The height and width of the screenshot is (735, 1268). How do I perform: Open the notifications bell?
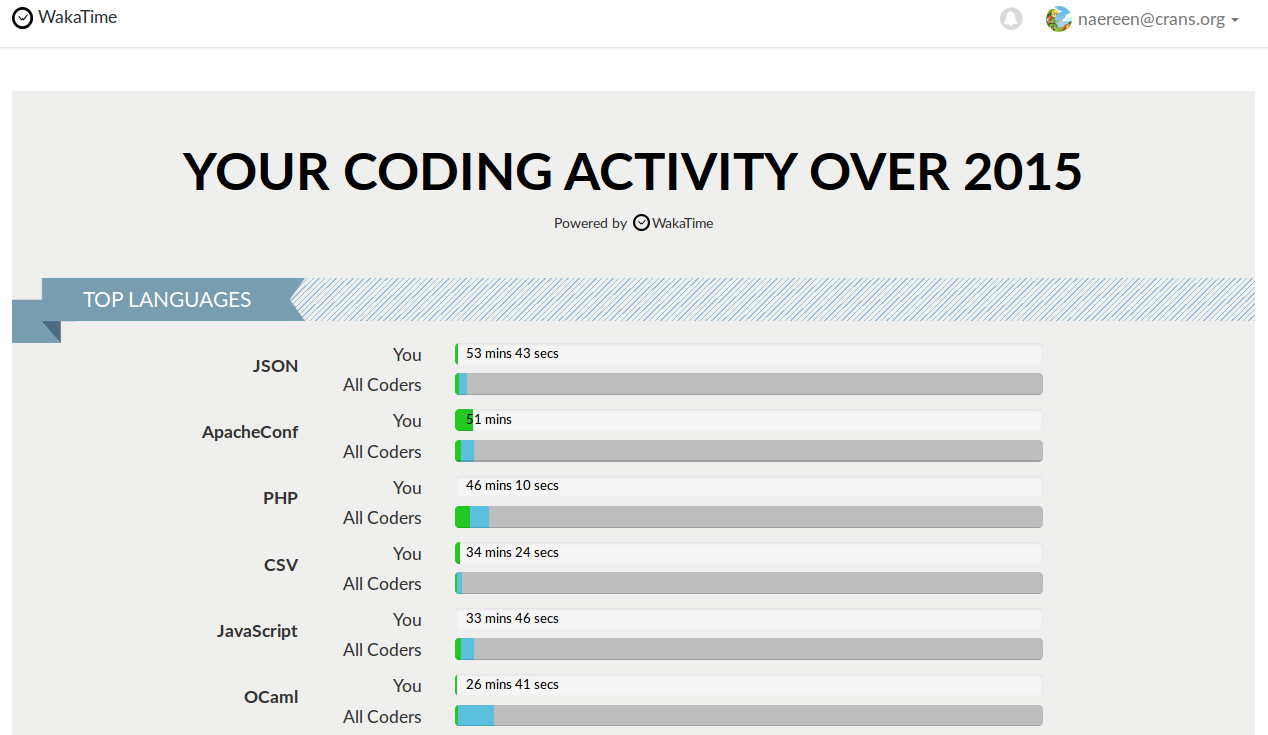1011,19
